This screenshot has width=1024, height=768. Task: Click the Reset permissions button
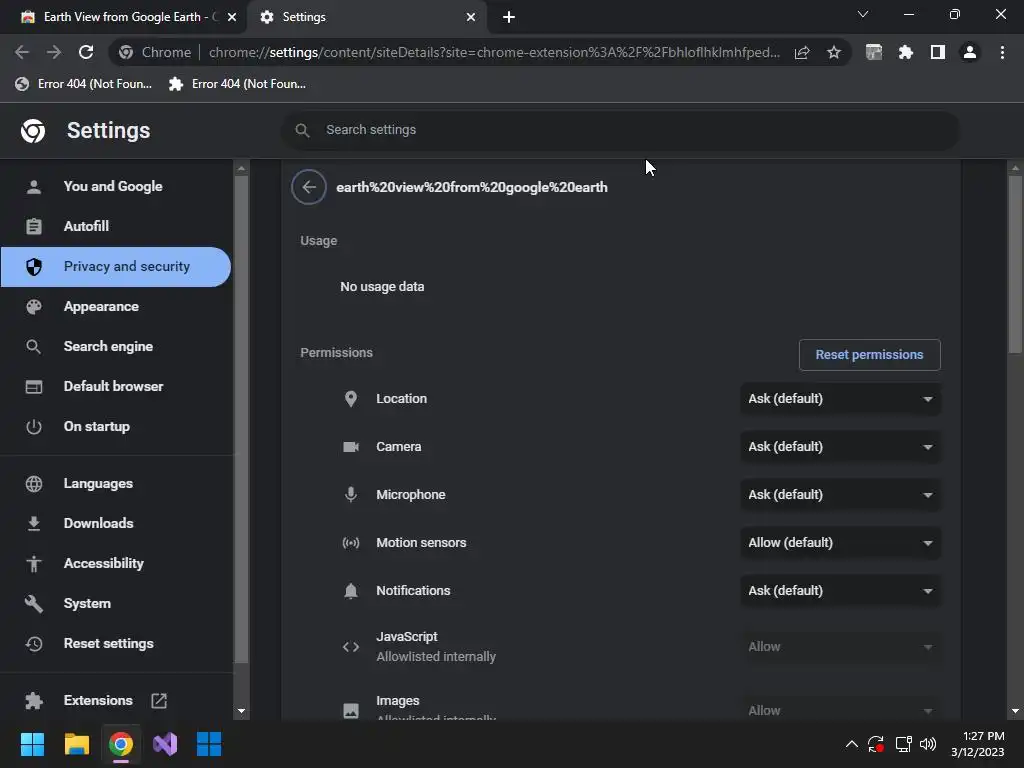pos(869,355)
